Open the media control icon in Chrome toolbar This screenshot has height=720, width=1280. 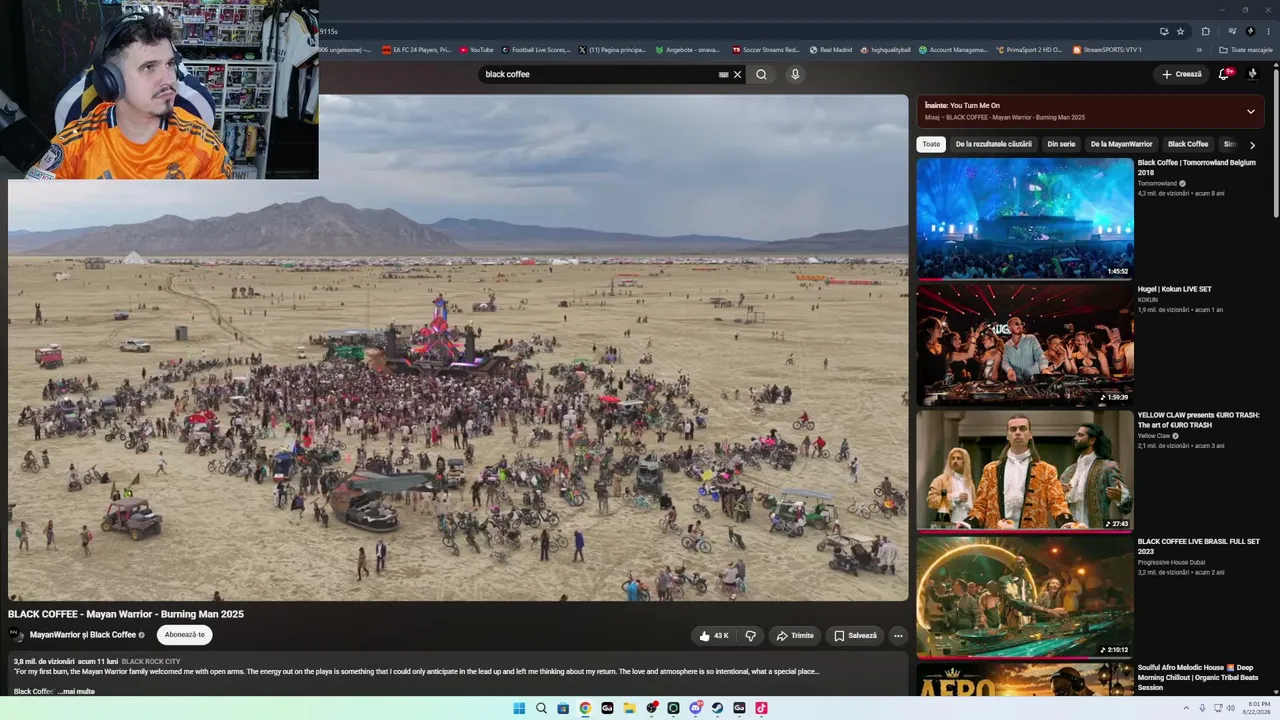pos(1232,31)
